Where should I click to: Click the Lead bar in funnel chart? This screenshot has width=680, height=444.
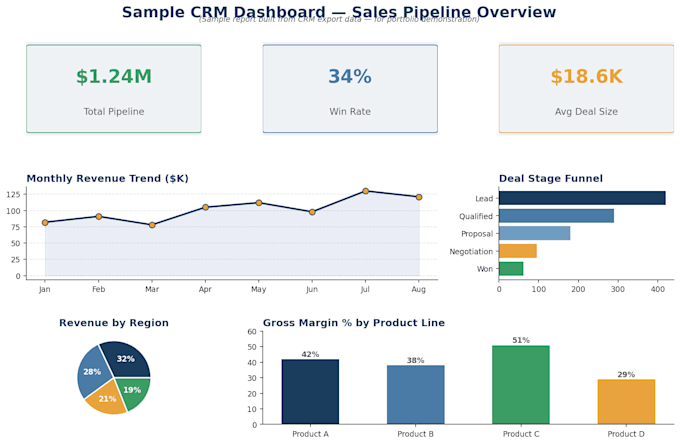(x=582, y=198)
